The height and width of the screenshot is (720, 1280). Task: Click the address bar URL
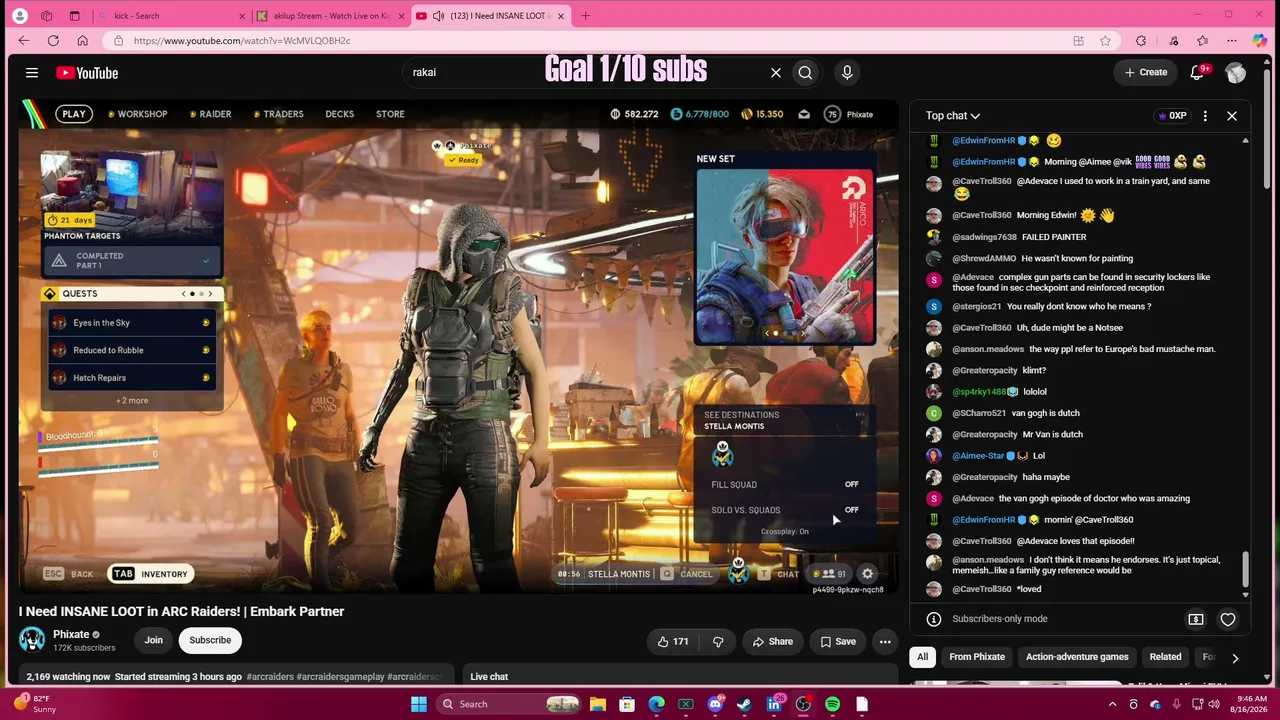click(x=242, y=41)
